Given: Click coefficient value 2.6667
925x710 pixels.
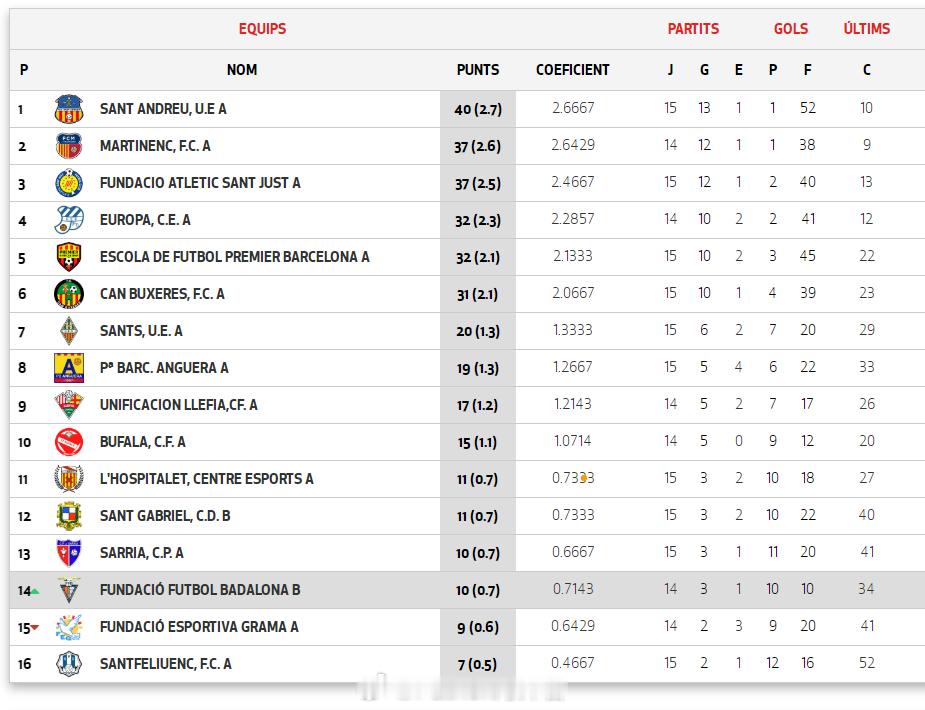Looking at the screenshot, I should pyautogui.click(x=573, y=108).
